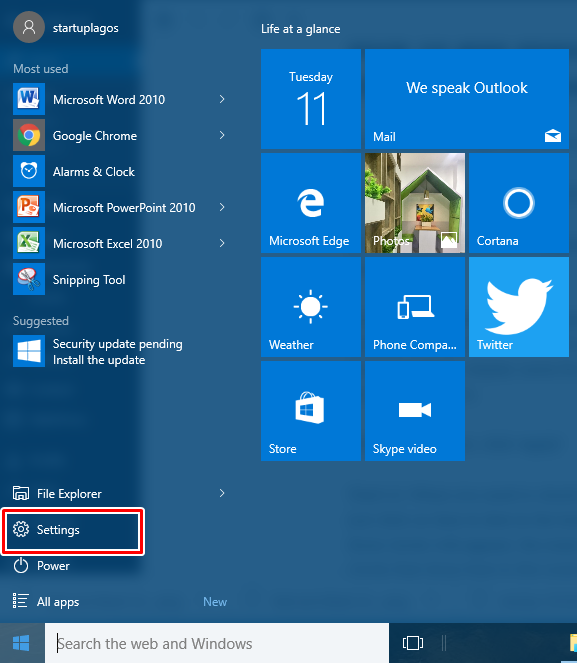
Task: Click the All apps label
Action: point(58,602)
